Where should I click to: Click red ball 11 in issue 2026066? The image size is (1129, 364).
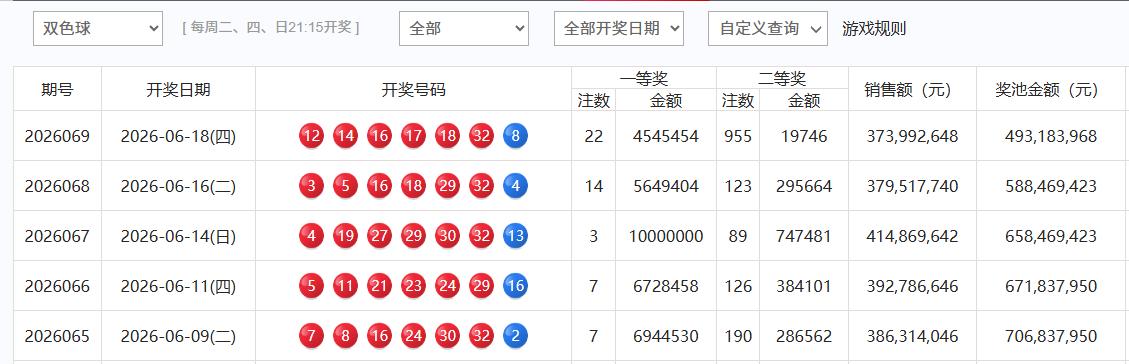click(346, 286)
